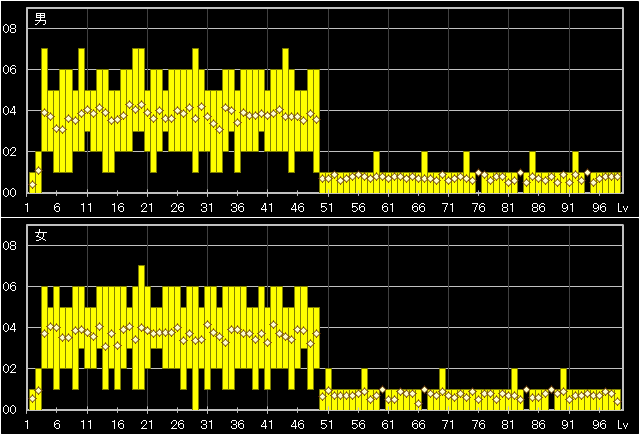The width and height of the screenshot is (640, 435).
Task: Pick the 02 y-axis value on the 女 chart
Action: [9, 369]
